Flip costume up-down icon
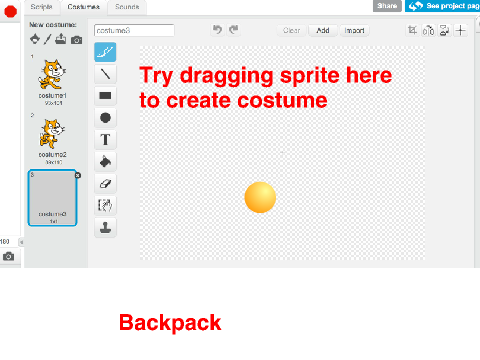 [444, 30]
